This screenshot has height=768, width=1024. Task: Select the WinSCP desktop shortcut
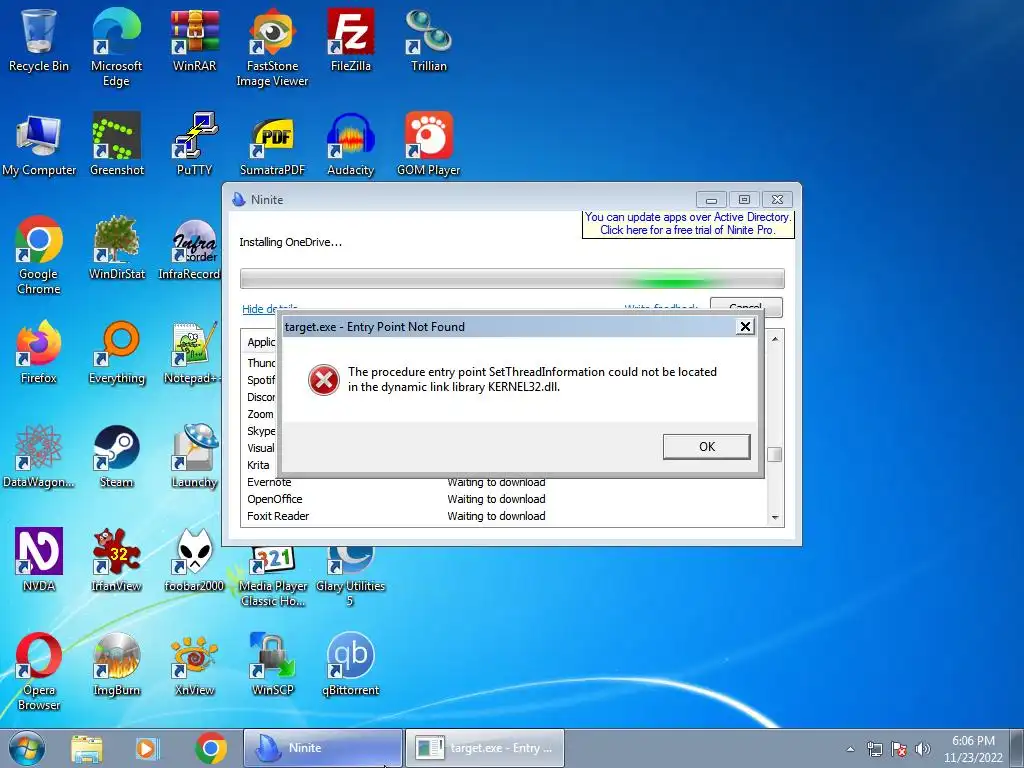point(272,665)
